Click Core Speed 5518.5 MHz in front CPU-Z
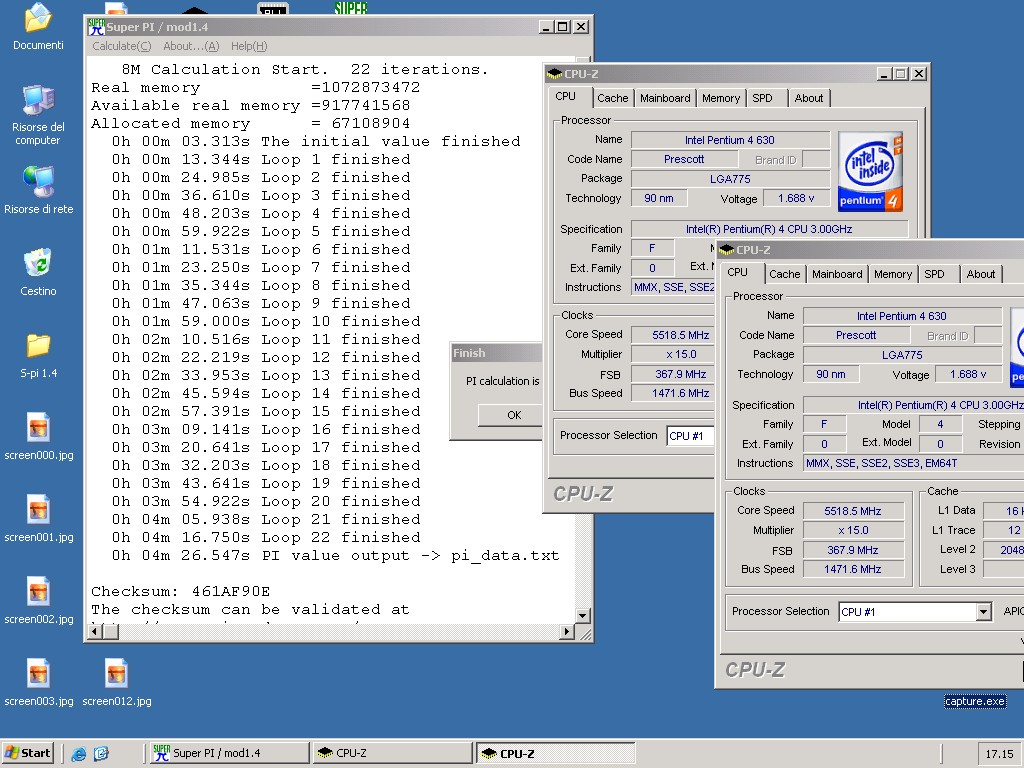 click(852, 511)
